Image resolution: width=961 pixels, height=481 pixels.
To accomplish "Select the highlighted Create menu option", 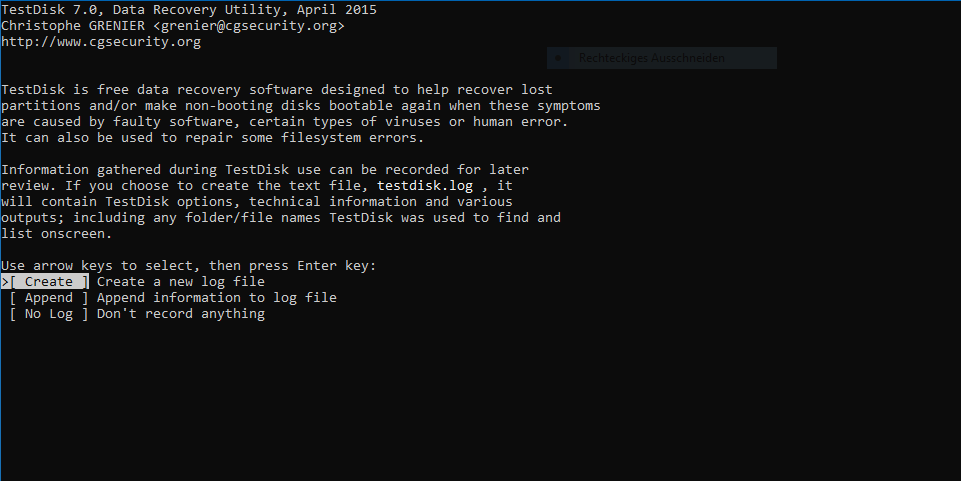I will tap(49, 282).
